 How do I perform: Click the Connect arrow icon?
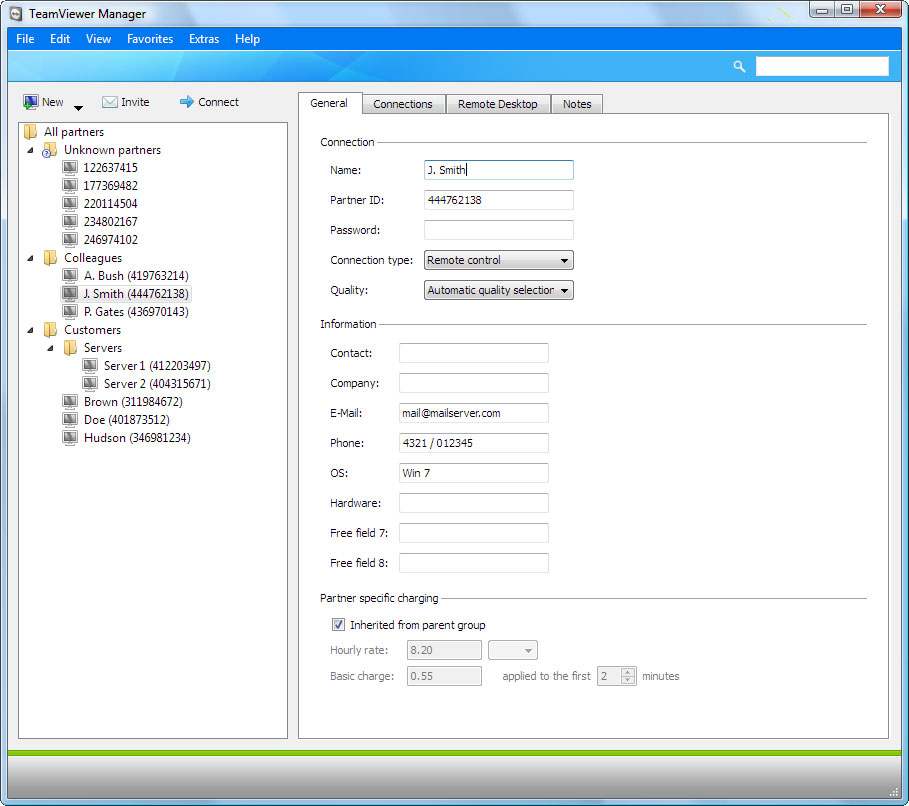click(187, 102)
